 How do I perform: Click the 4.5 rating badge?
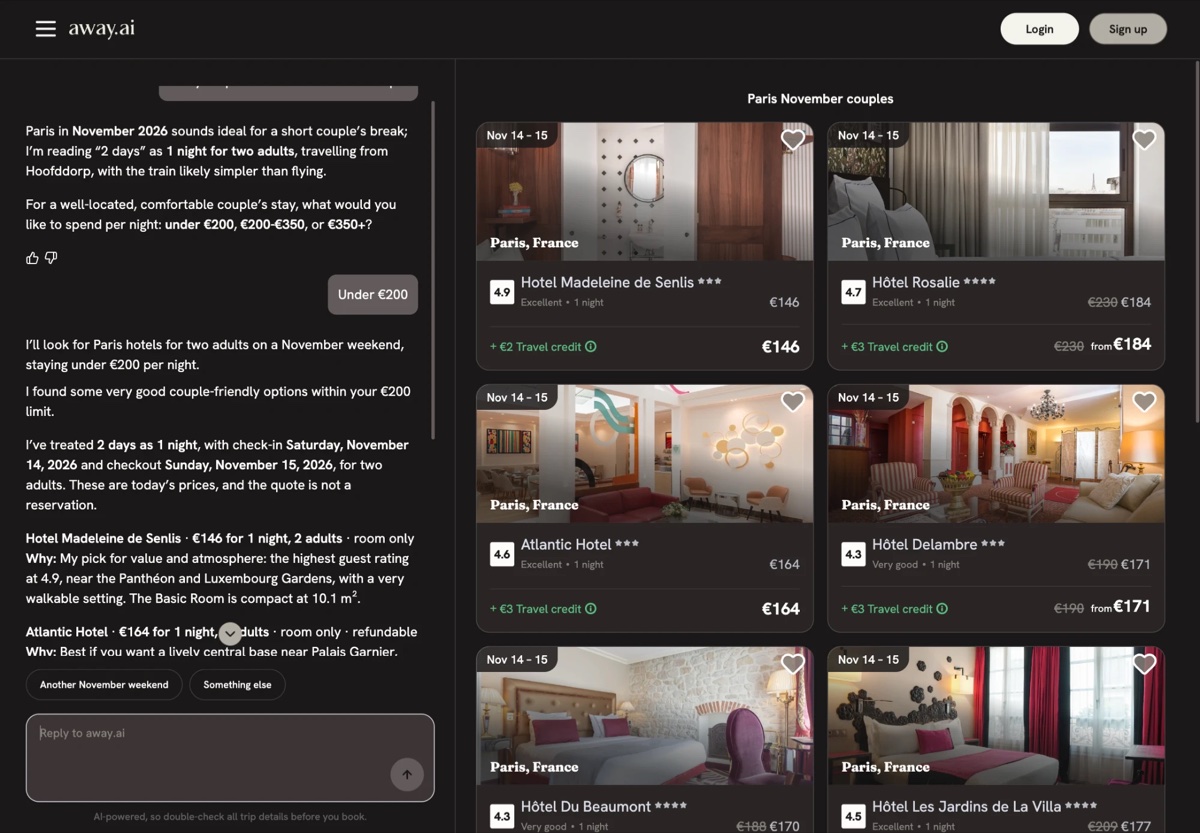point(853,816)
